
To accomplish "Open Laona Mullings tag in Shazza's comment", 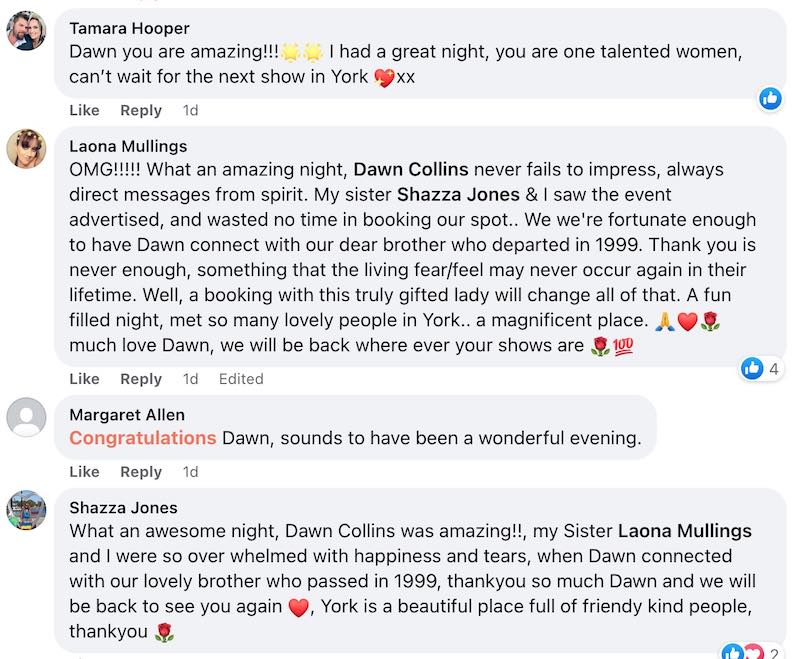I will [x=684, y=531].
